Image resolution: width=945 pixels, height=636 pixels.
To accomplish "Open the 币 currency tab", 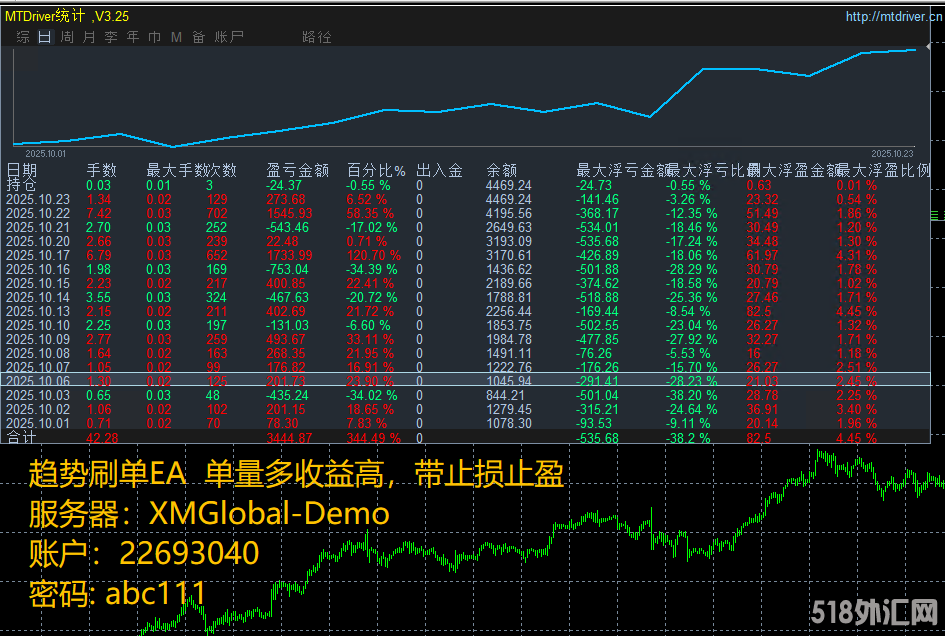I will coord(155,37).
